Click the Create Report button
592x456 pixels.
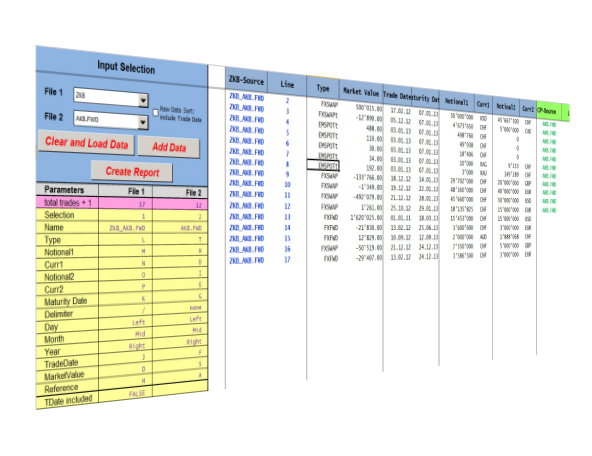[x=132, y=172]
